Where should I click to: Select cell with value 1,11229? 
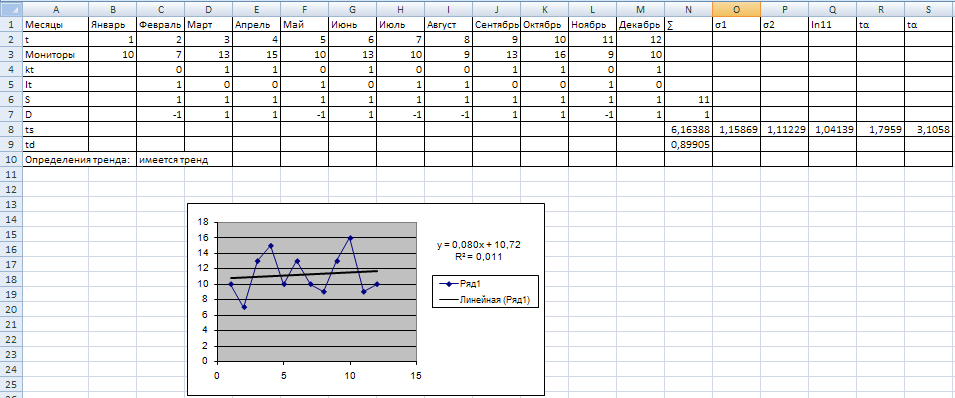click(x=784, y=129)
